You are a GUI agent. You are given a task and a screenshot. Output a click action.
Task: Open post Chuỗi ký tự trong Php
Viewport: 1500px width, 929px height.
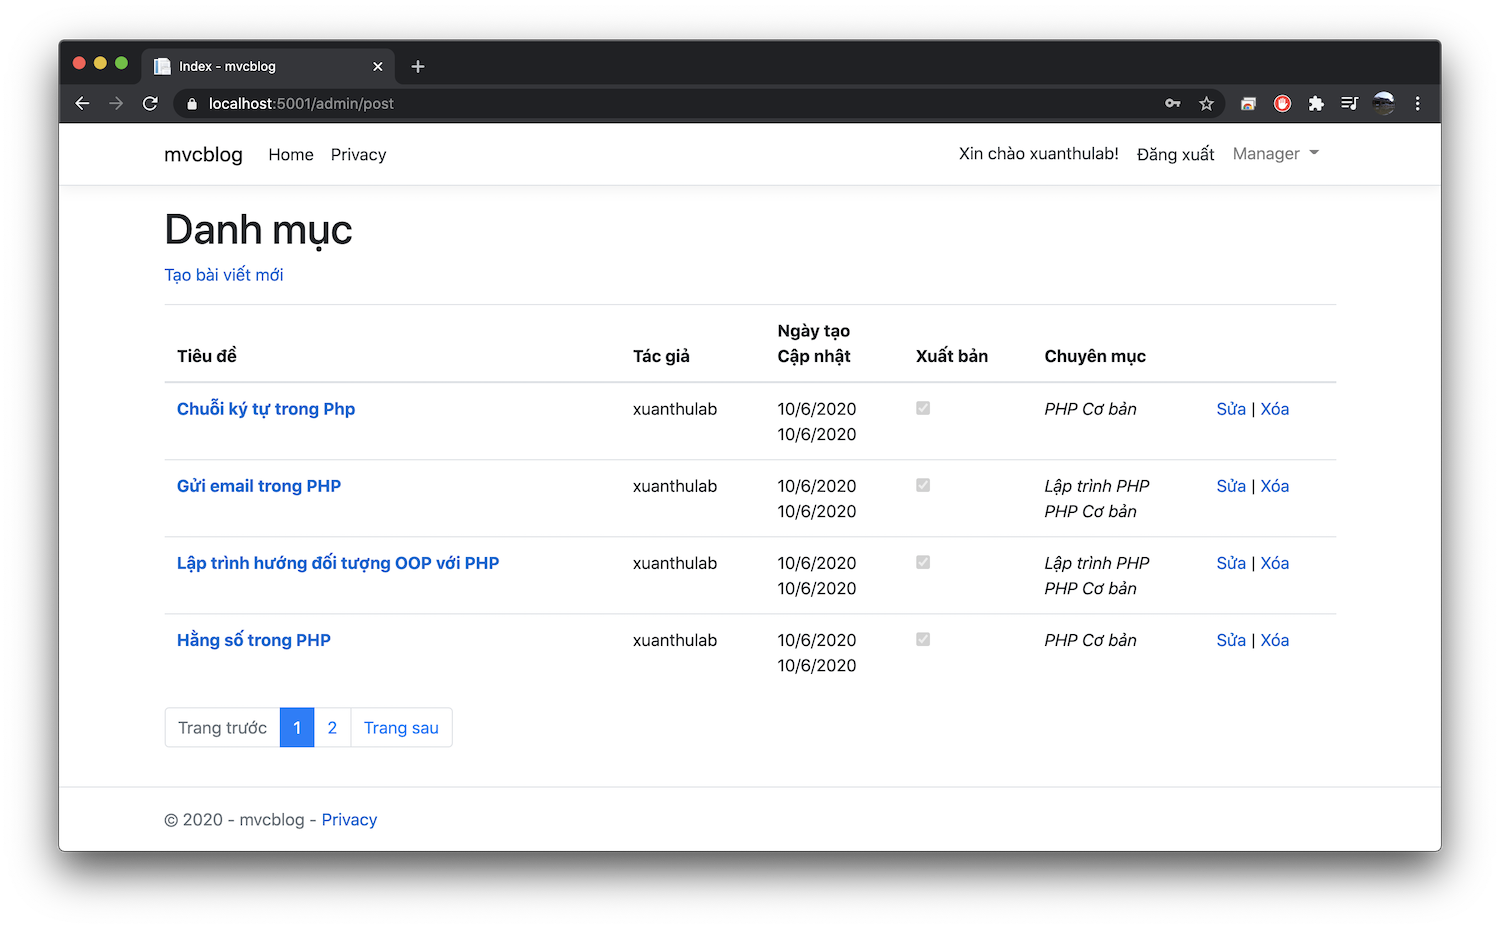[x=266, y=408]
